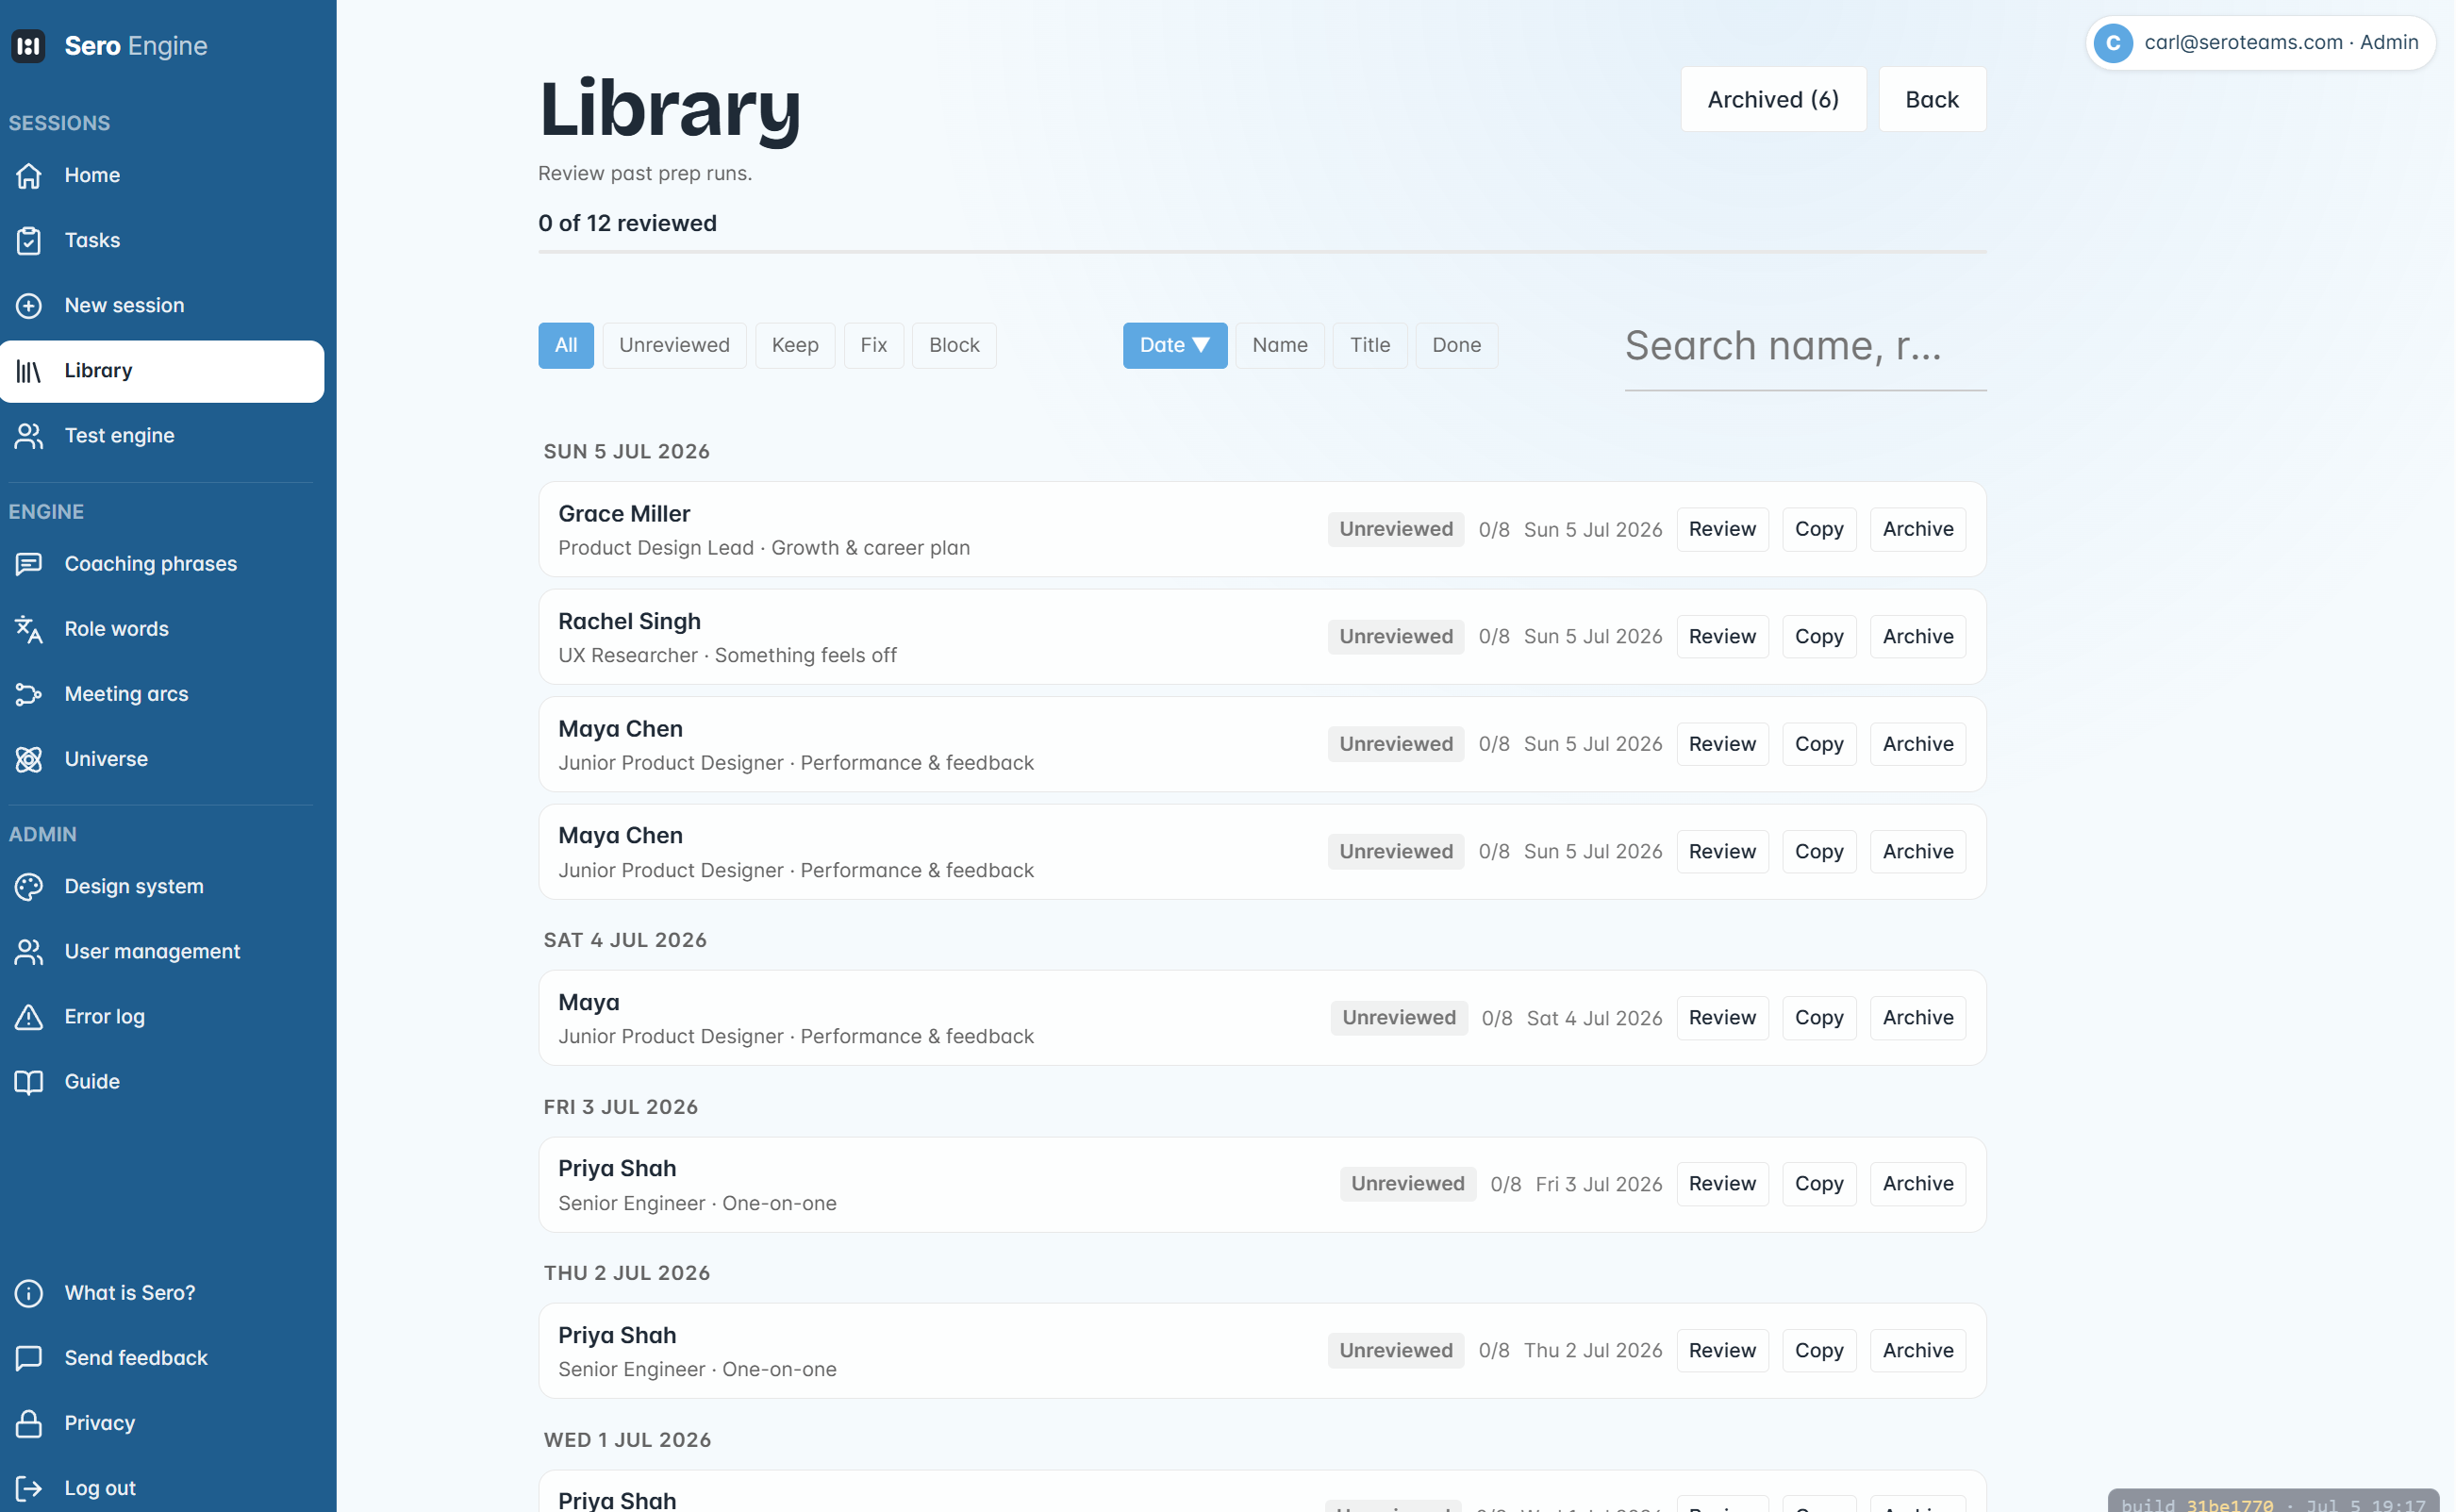Screen dimensions: 2456x1512
Task: Filter runs by Unreviewed
Action: coord(674,345)
